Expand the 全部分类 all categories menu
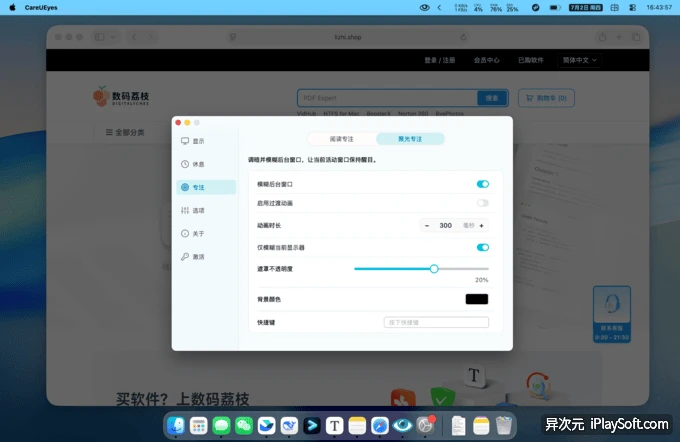The width and height of the screenshot is (680, 442). pyautogui.click(x=125, y=132)
